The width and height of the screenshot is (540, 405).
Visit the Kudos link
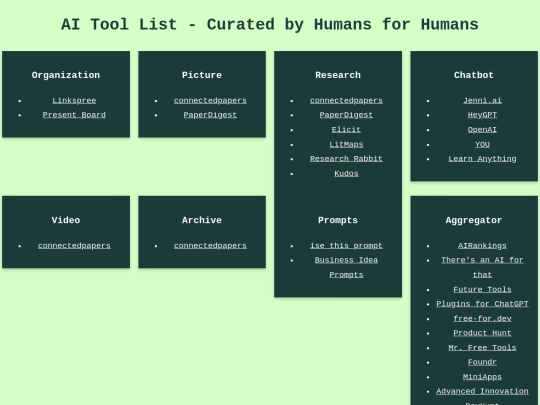[x=346, y=174]
